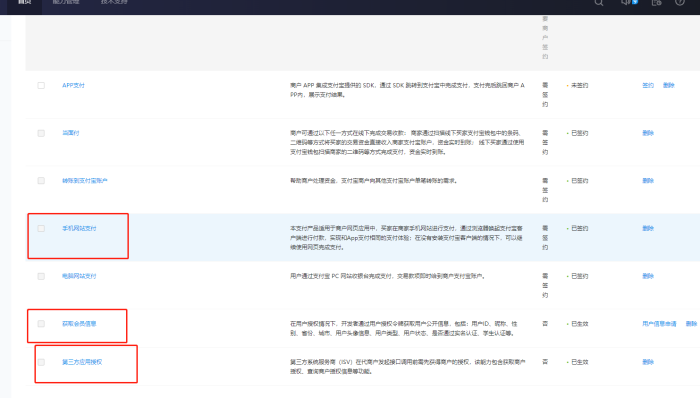Tick the checkbox for APP支付
The image size is (700, 398).
click(41, 85)
